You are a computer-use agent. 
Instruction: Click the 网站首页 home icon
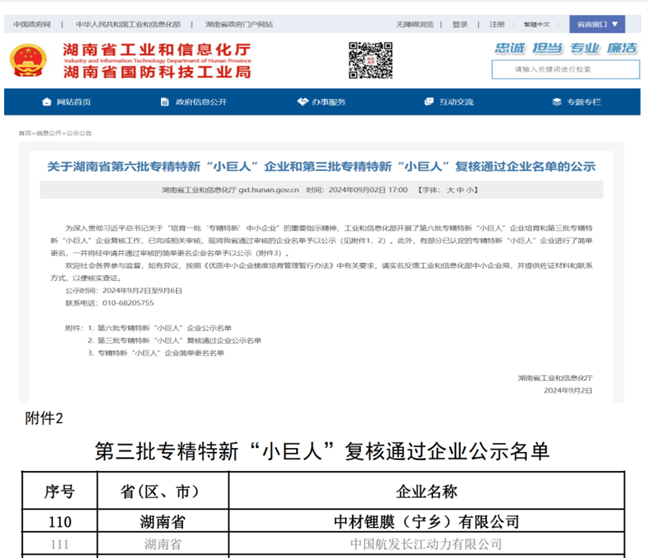[x=47, y=102]
